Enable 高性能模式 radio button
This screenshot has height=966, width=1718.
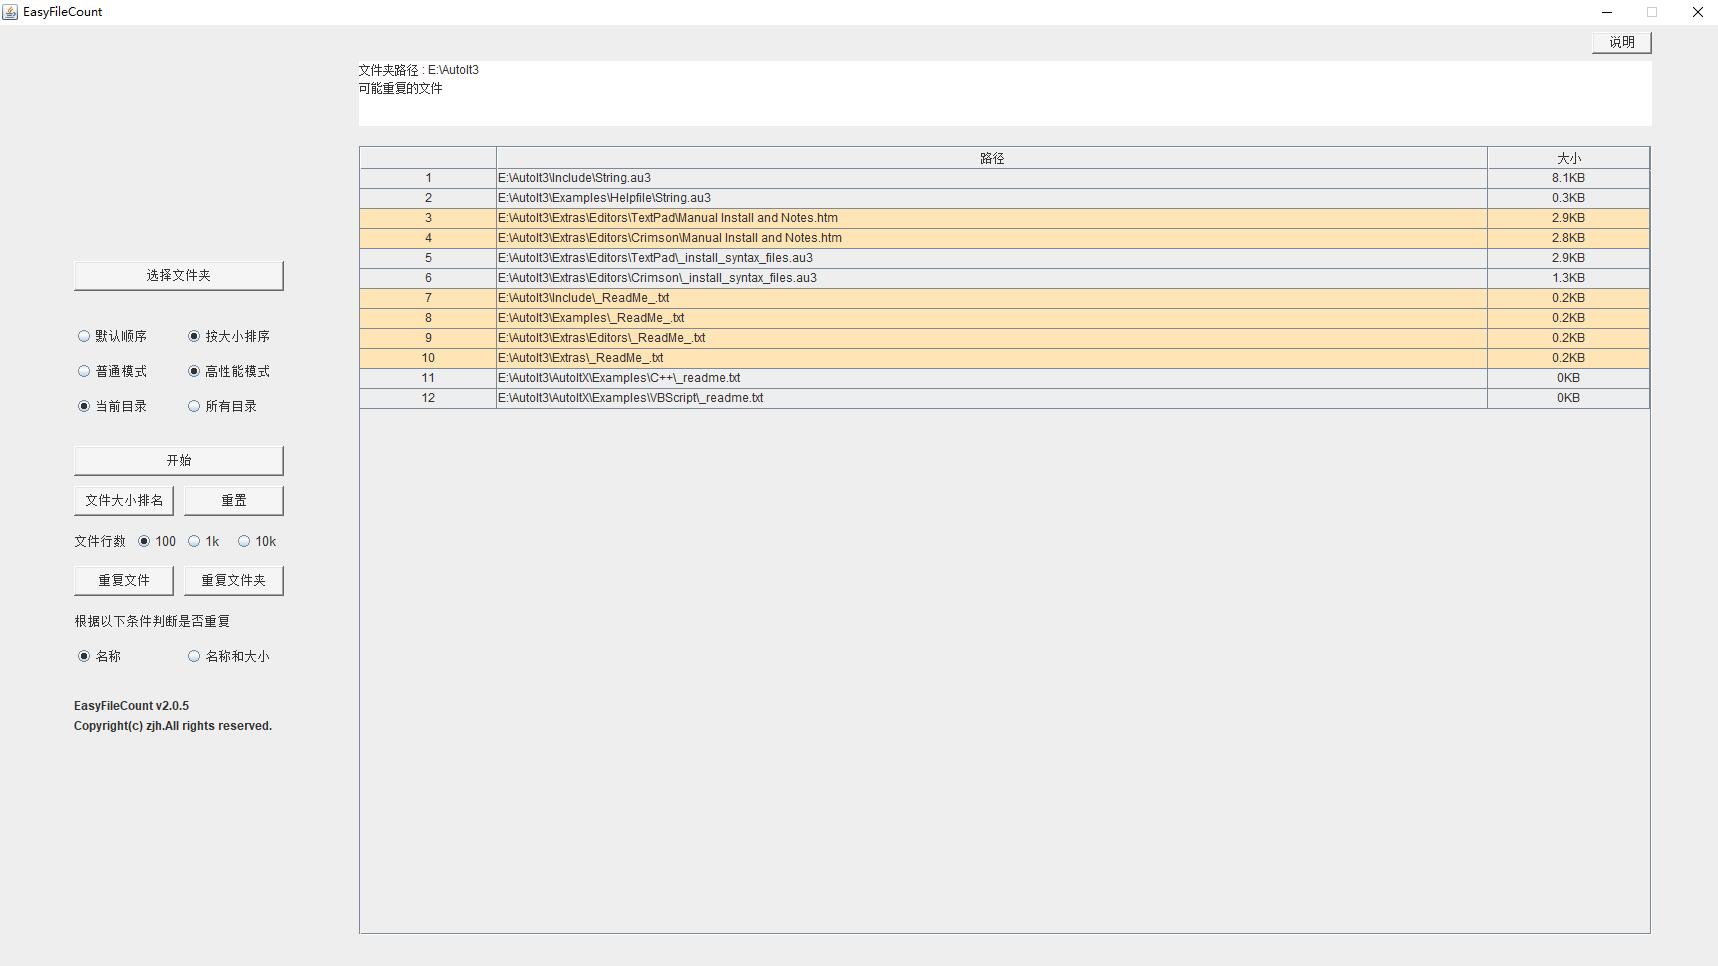click(x=194, y=371)
